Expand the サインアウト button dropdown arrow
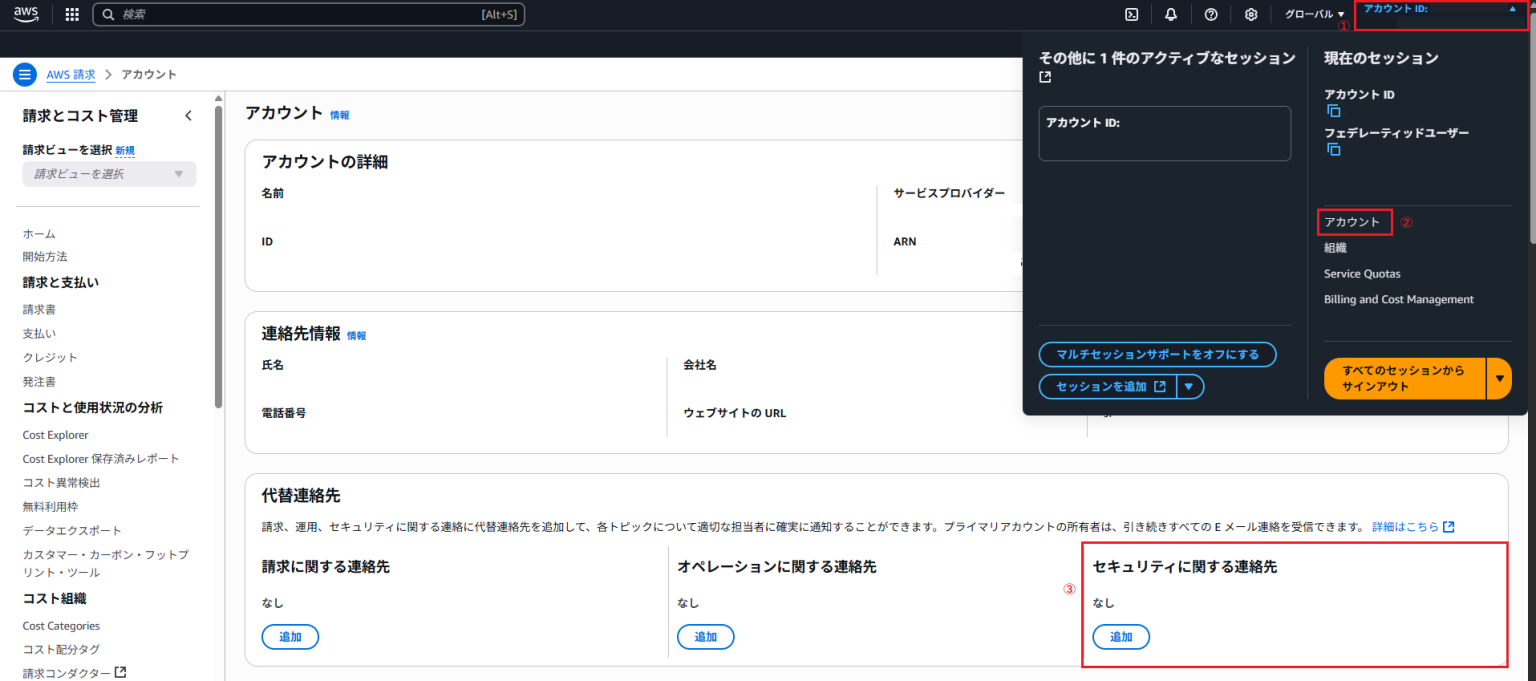The width and height of the screenshot is (1536, 681). [1499, 378]
